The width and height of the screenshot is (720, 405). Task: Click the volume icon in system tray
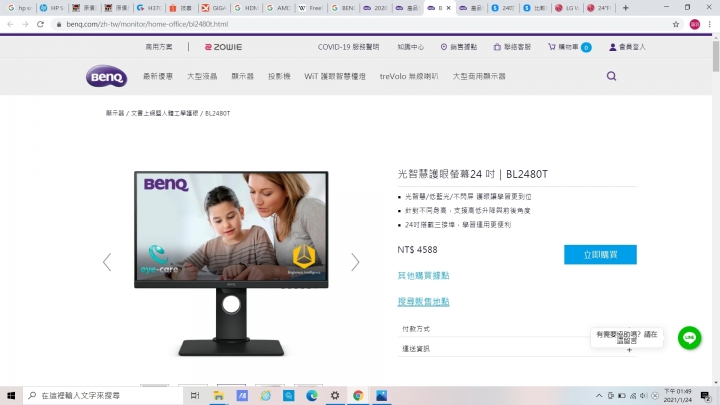point(643,396)
